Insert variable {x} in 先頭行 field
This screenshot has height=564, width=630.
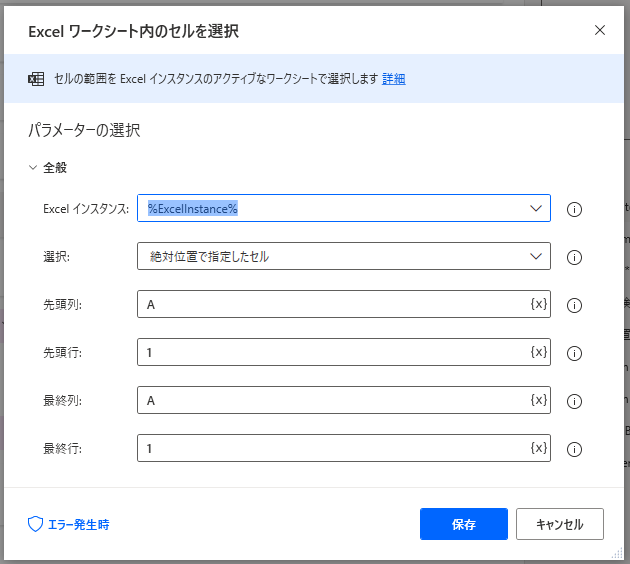point(538,352)
